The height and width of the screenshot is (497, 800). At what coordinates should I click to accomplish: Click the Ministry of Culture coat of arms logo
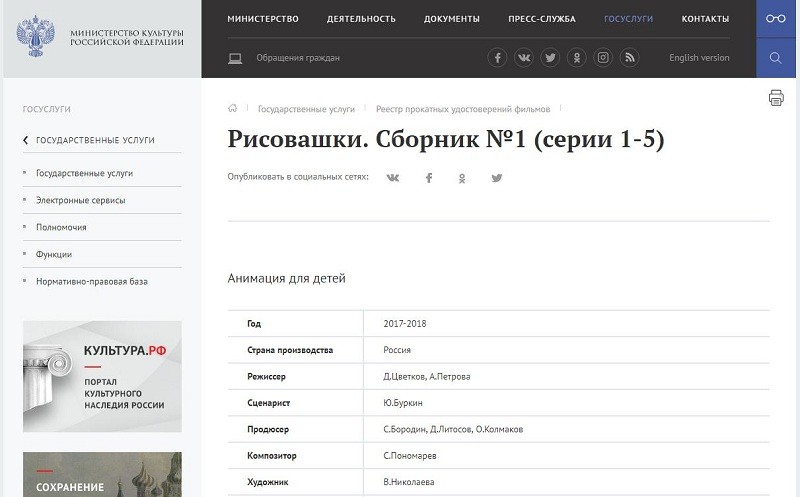click(x=35, y=36)
